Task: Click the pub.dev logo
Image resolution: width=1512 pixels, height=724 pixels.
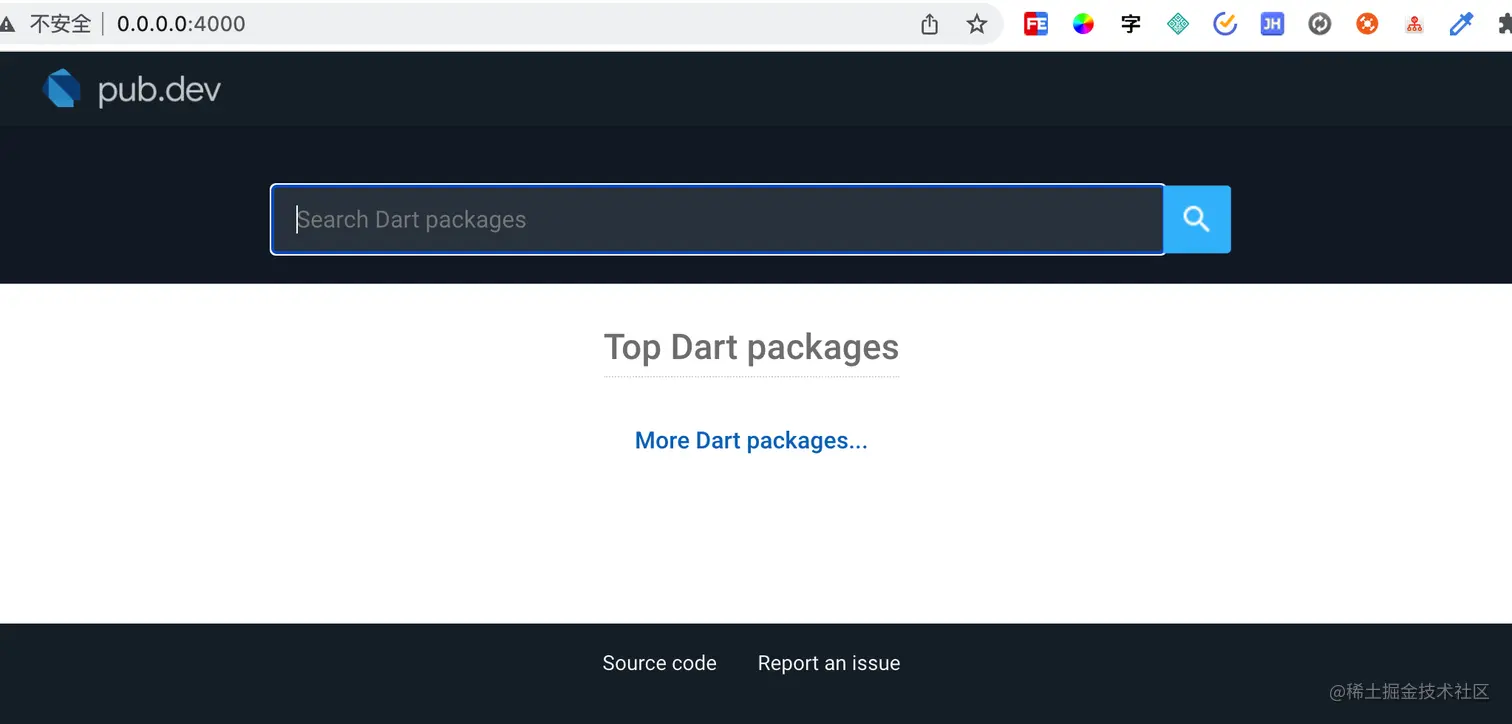Action: point(131,89)
